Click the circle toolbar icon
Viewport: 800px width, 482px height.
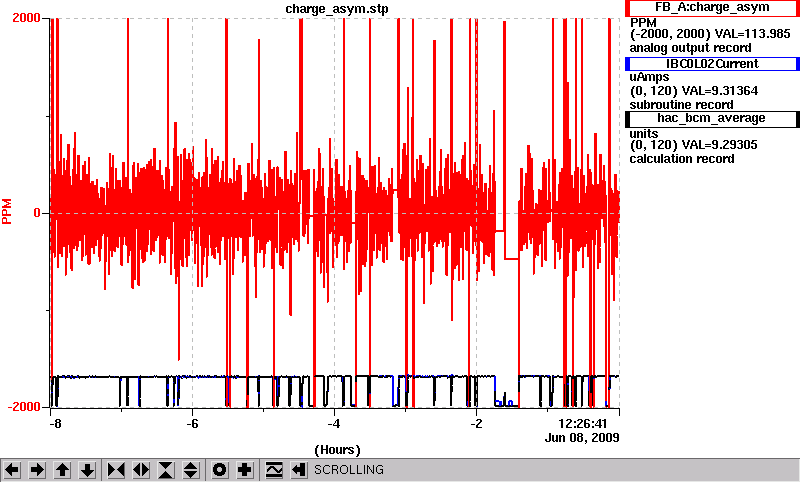tap(219, 470)
